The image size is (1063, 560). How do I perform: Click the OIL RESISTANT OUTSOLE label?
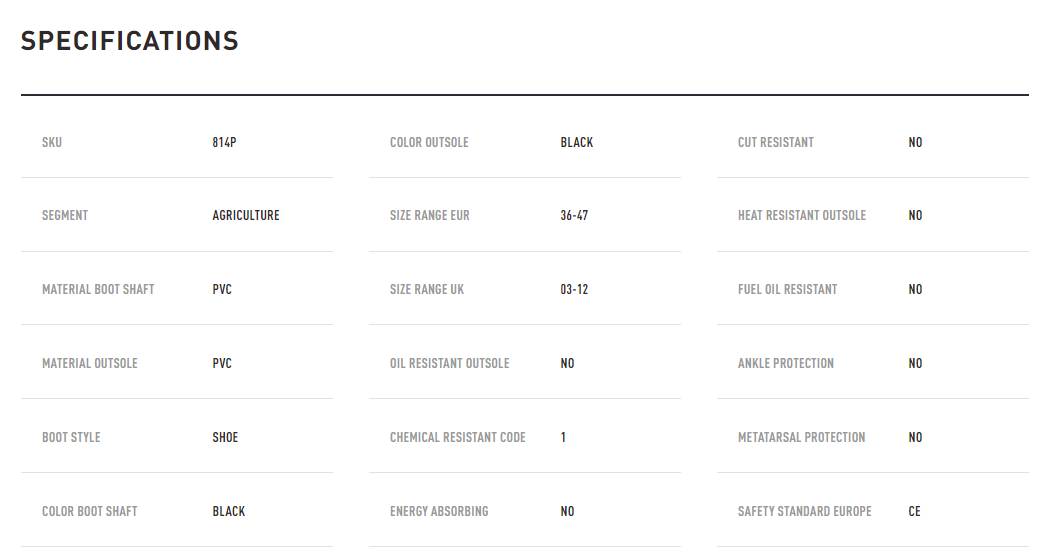tap(449, 363)
